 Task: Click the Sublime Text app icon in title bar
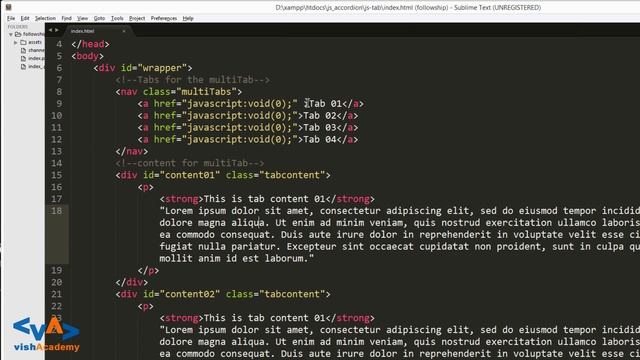click(x=8, y=7)
